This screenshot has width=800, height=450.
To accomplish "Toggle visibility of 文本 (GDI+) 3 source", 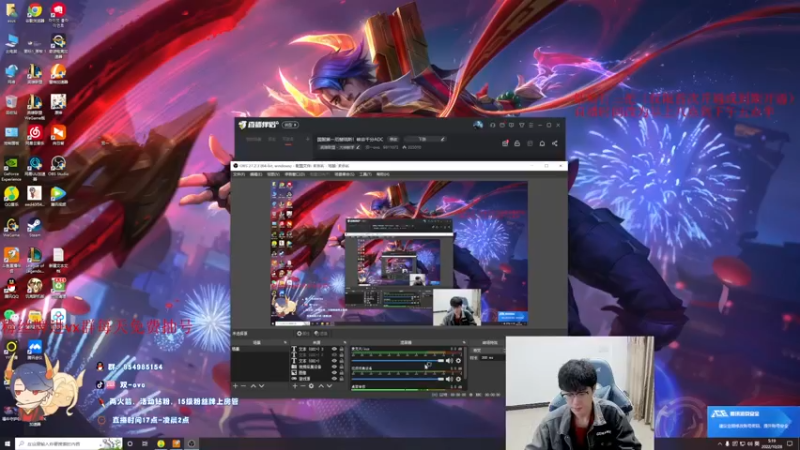I will [x=334, y=349].
